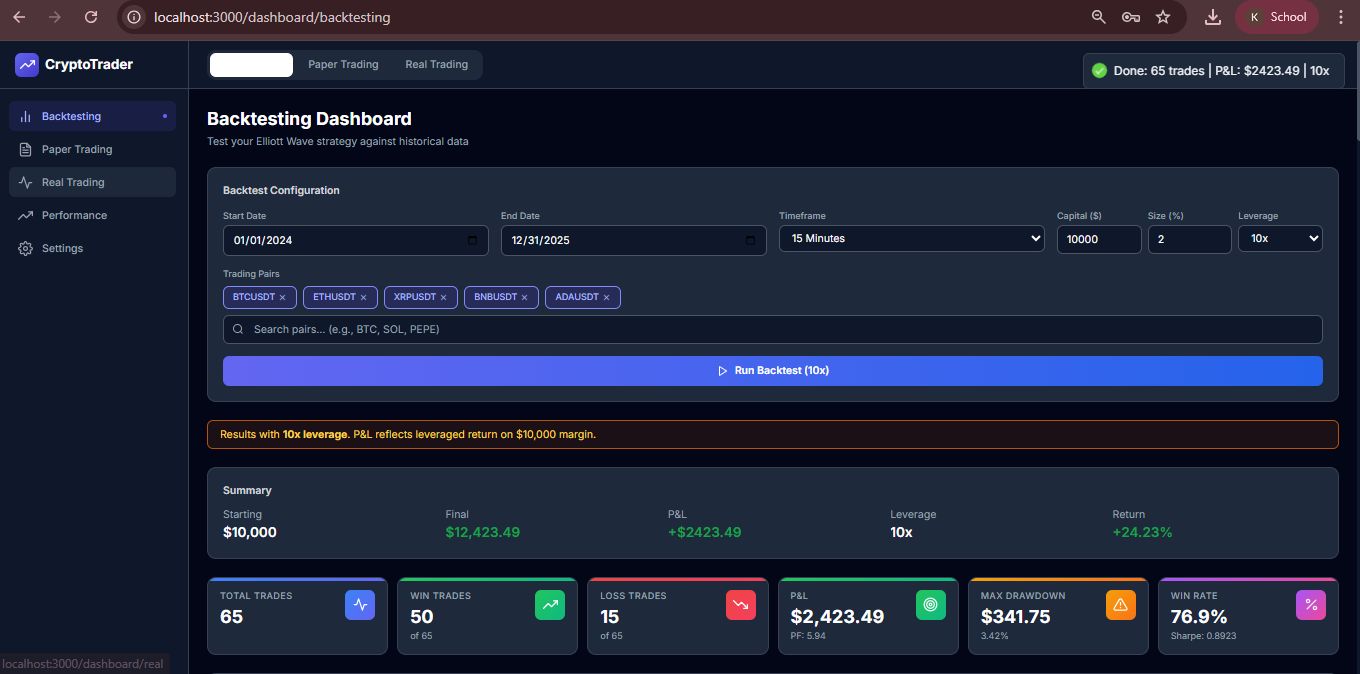Click Run Backtest (10x) button
1360x674 pixels.
[772, 371]
